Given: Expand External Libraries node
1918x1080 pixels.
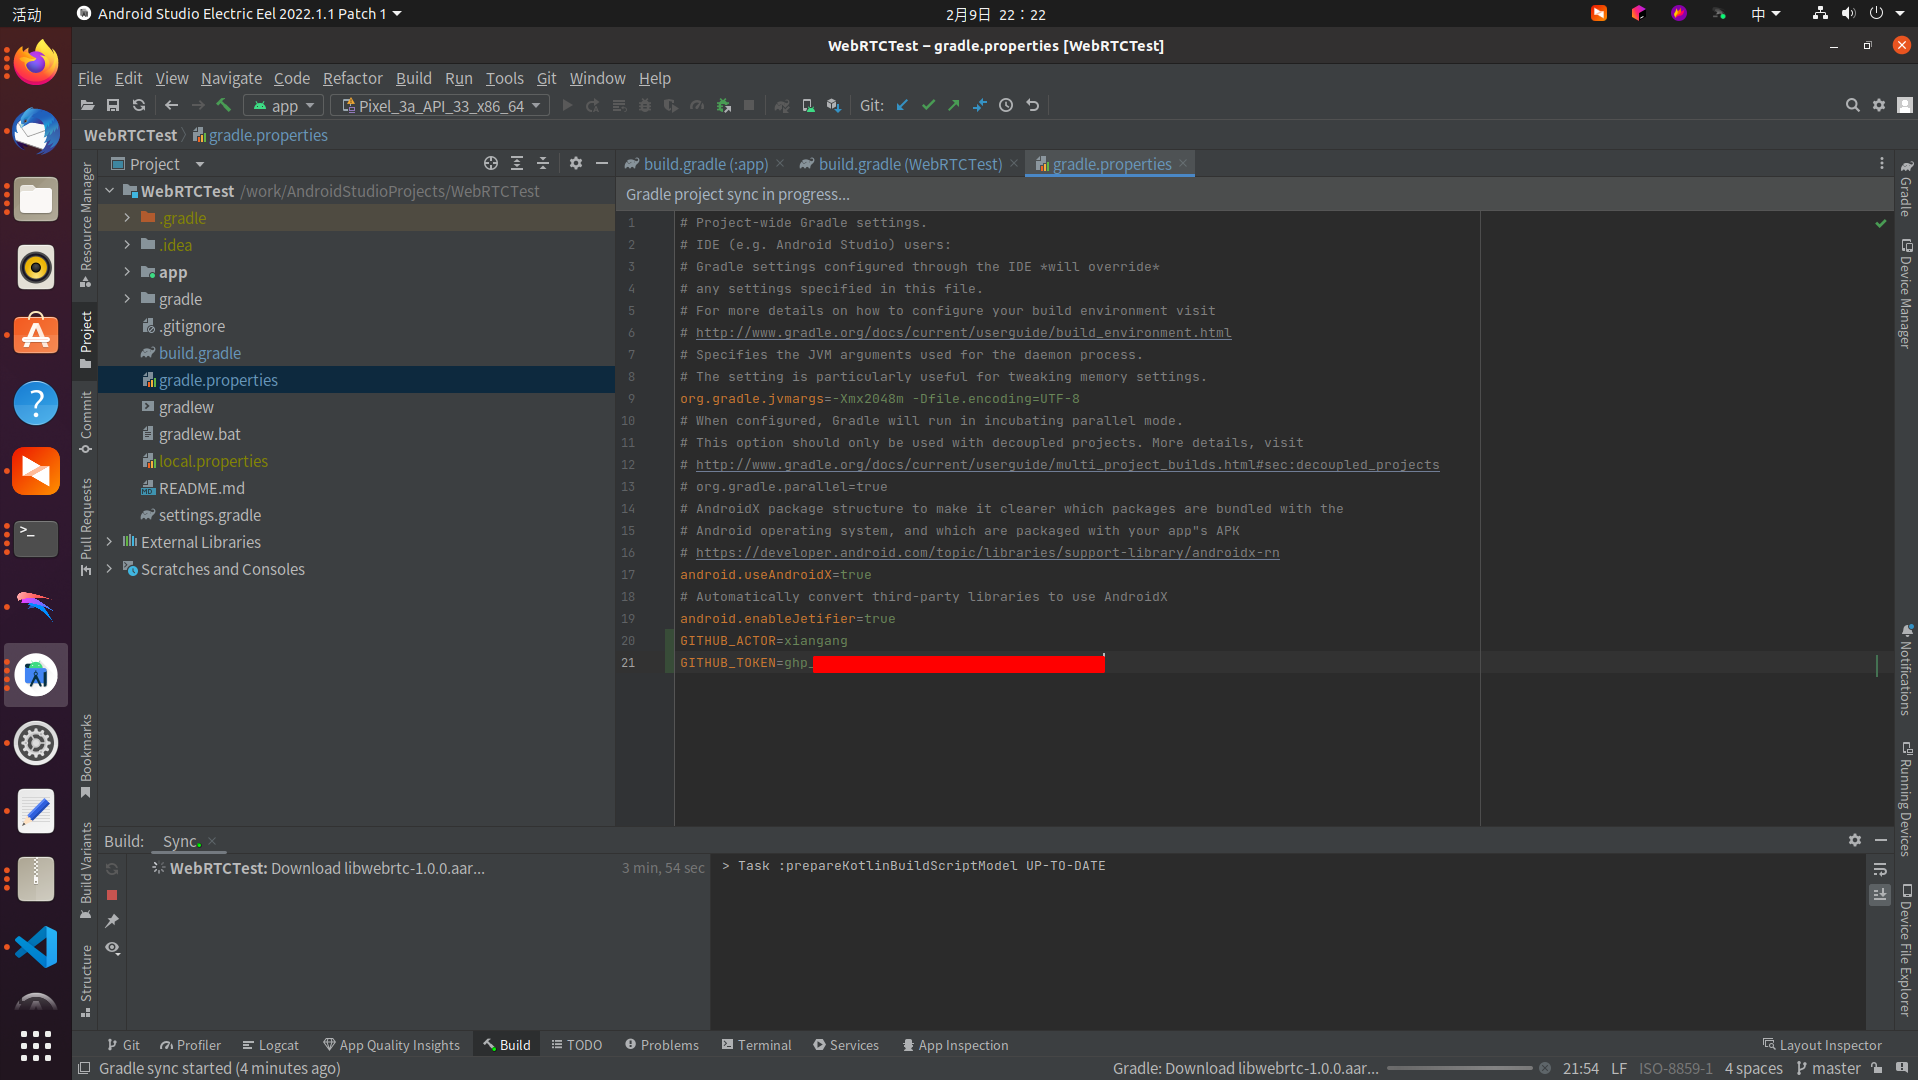Looking at the screenshot, I should coord(109,542).
